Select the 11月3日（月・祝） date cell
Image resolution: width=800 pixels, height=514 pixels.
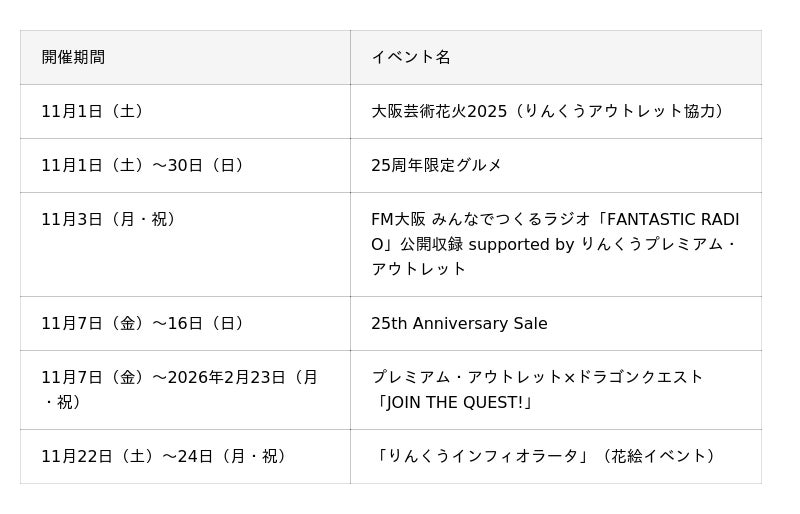pyautogui.click(x=112, y=219)
